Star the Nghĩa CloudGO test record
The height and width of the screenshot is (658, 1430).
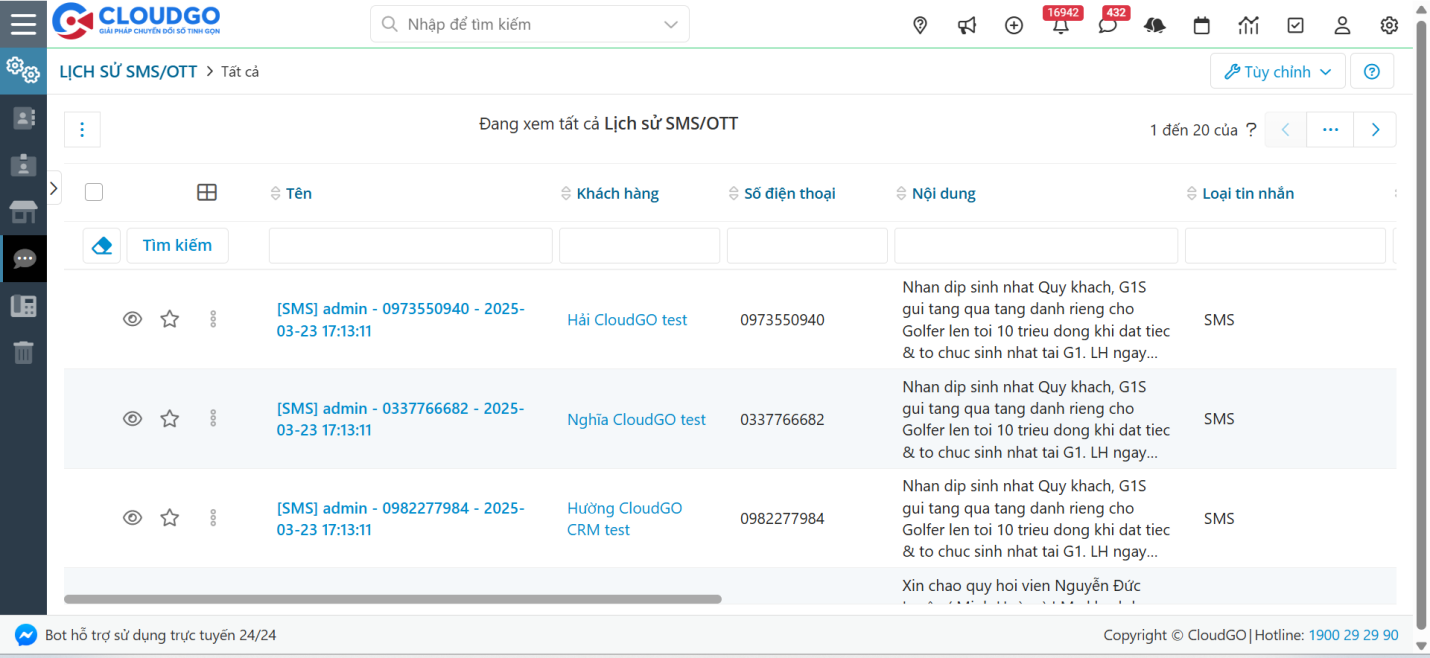click(169, 418)
